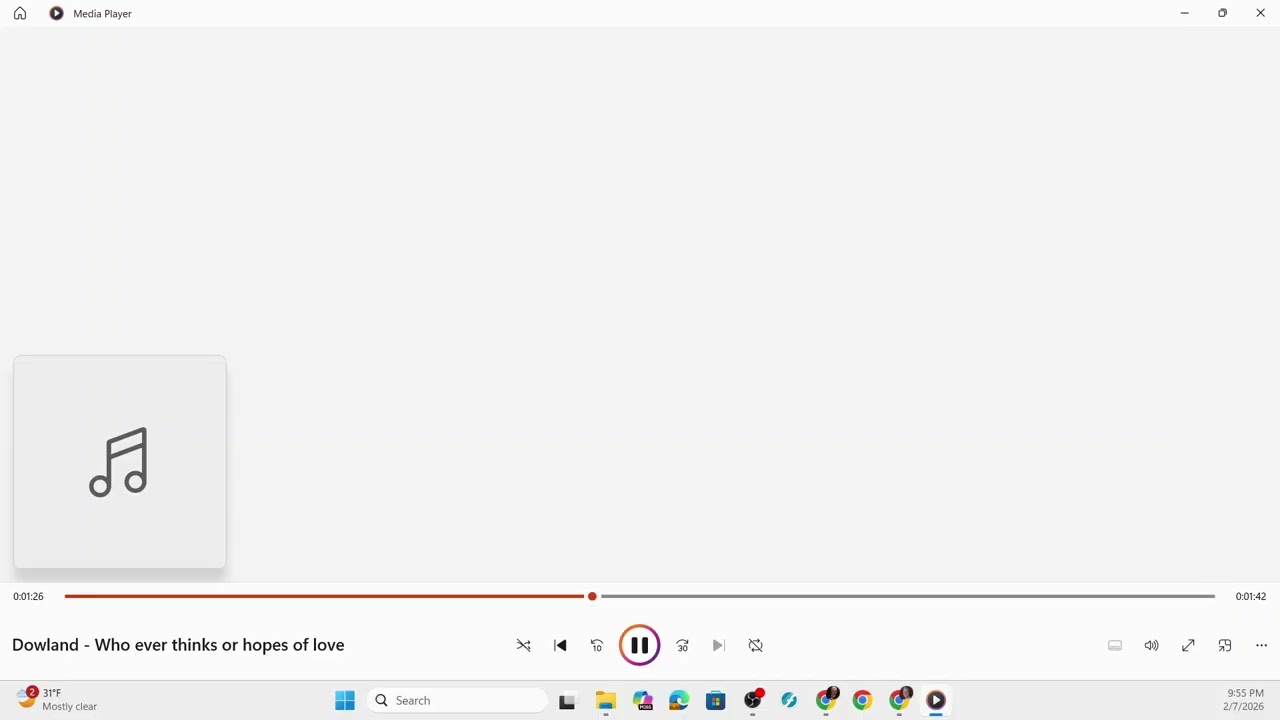Click the album art music note thumbnail
The width and height of the screenshot is (1280, 720).
point(120,462)
